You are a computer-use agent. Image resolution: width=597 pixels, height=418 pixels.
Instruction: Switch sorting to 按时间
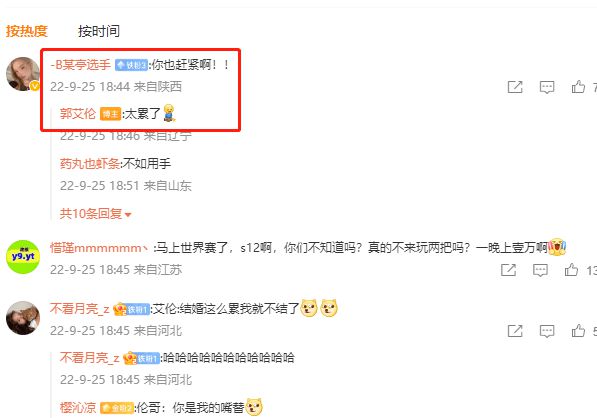[99, 31]
